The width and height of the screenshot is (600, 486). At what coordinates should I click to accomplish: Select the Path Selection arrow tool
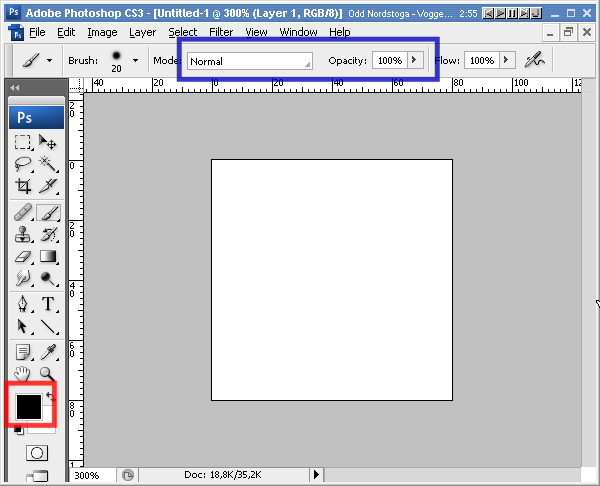pos(23,326)
